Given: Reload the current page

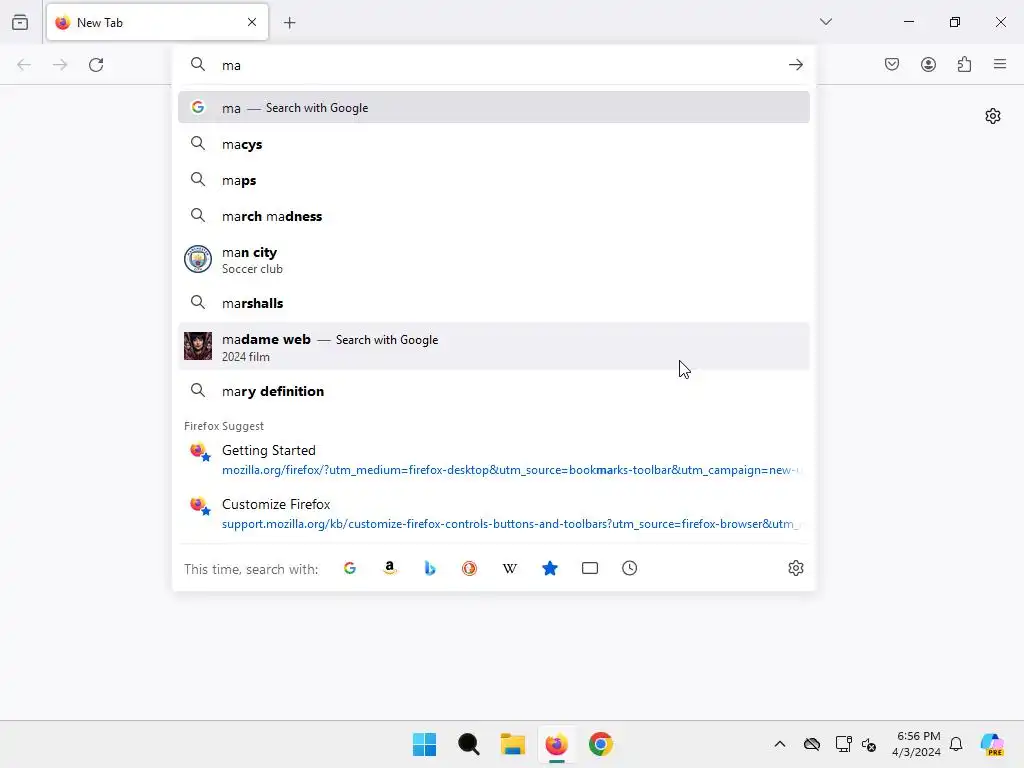Looking at the screenshot, I should pos(96,65).
